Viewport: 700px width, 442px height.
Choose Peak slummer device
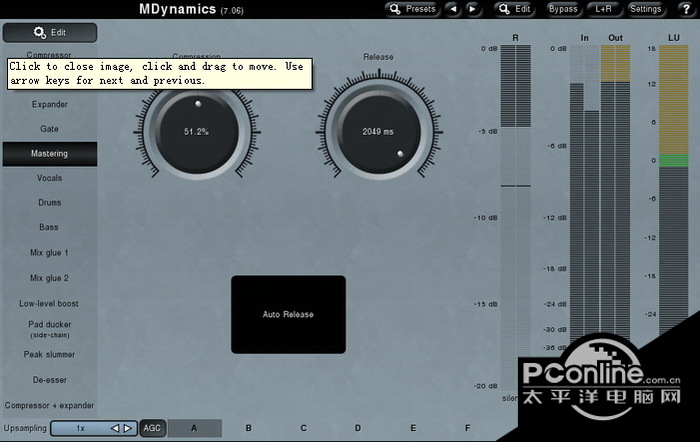coord(50,354)
